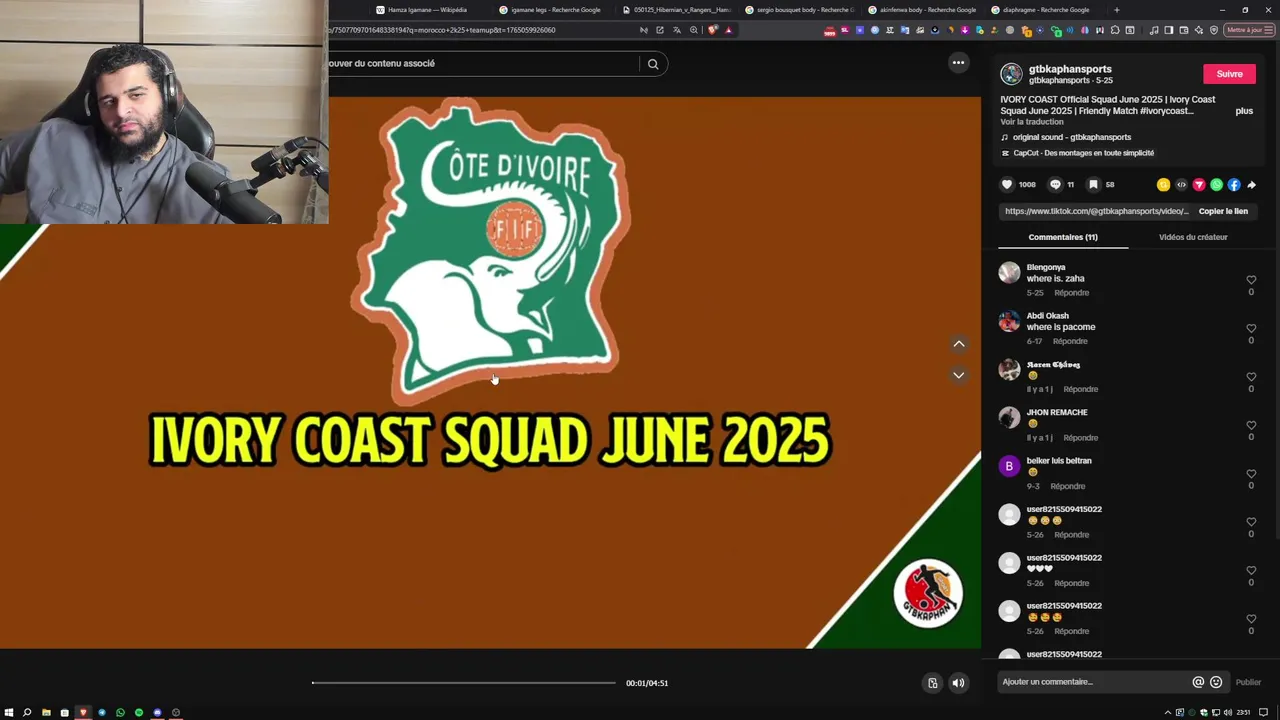1280x720 pixels.
Task: Click Voir la traduction link
Action: coord(1032,122)
